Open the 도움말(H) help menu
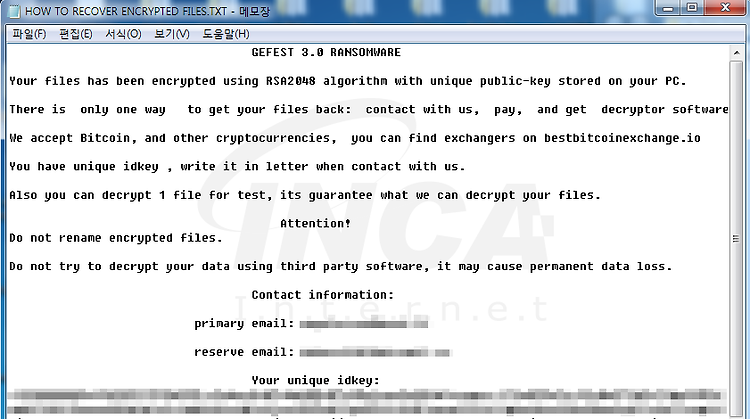 (226, 34)
